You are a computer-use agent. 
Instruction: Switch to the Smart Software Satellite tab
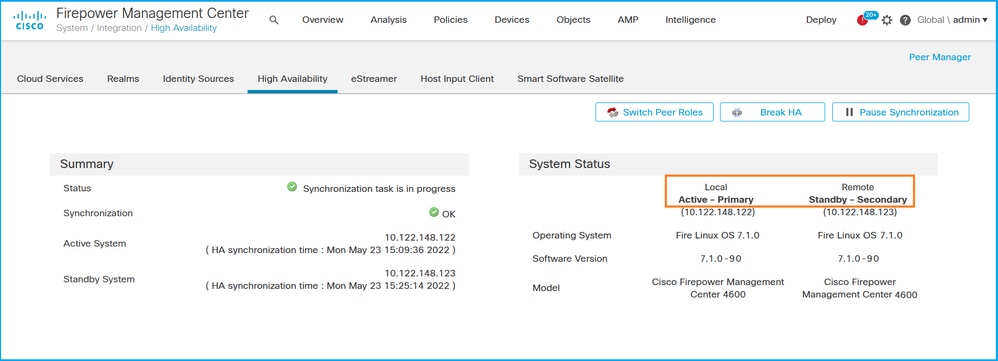(570, 79)
